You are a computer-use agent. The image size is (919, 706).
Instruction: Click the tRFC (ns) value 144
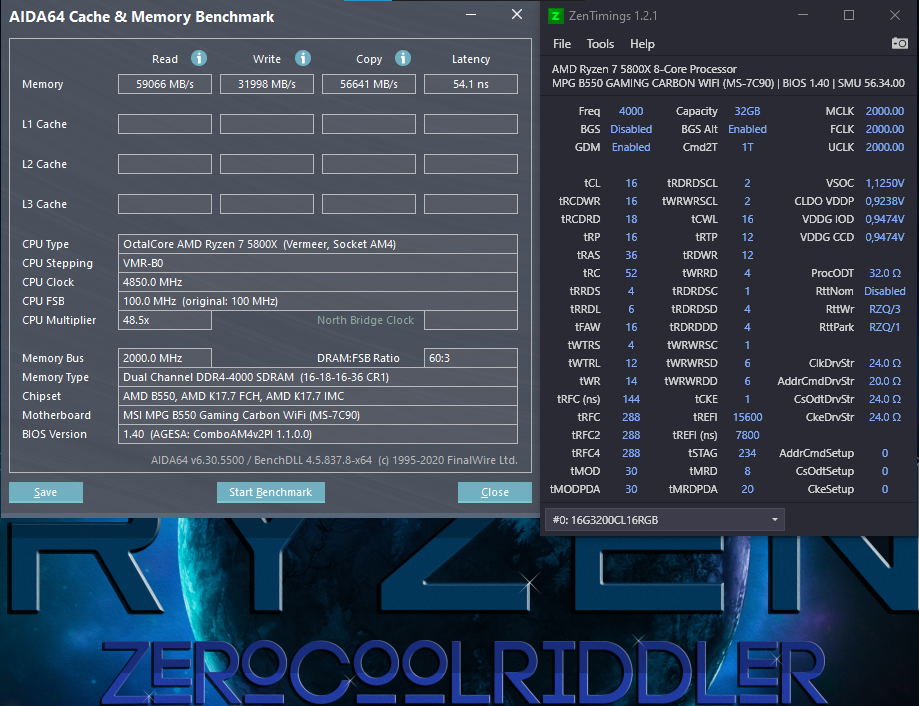pyautogui.click(x=631, y=399)
